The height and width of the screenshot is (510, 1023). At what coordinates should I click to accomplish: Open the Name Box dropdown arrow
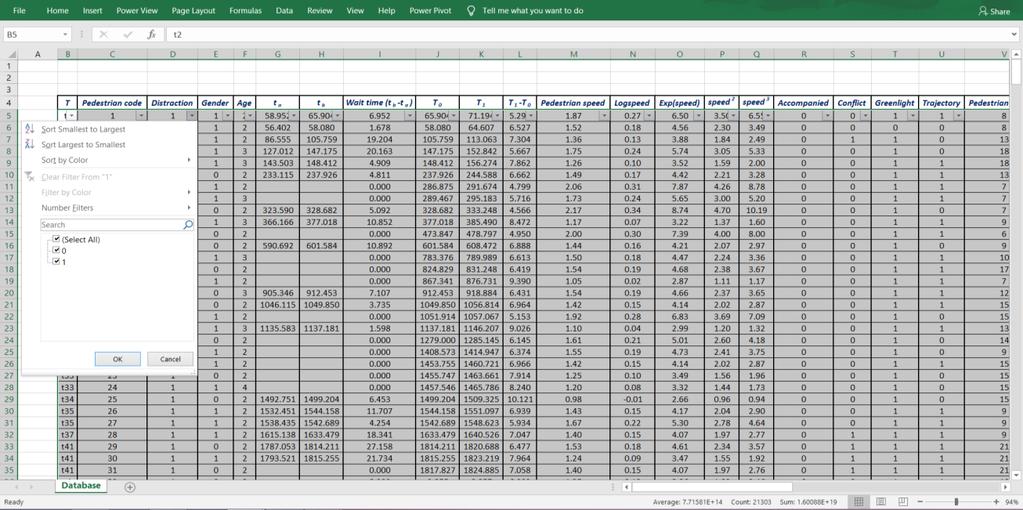click(x=65, y=35)
